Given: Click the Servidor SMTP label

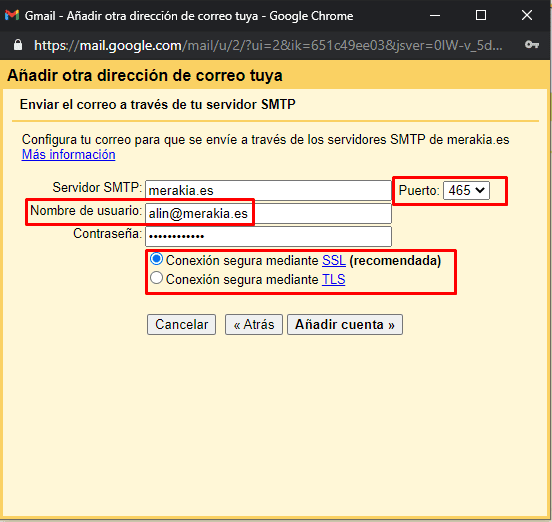Looking at the screenshot, I should click(97, 187).
